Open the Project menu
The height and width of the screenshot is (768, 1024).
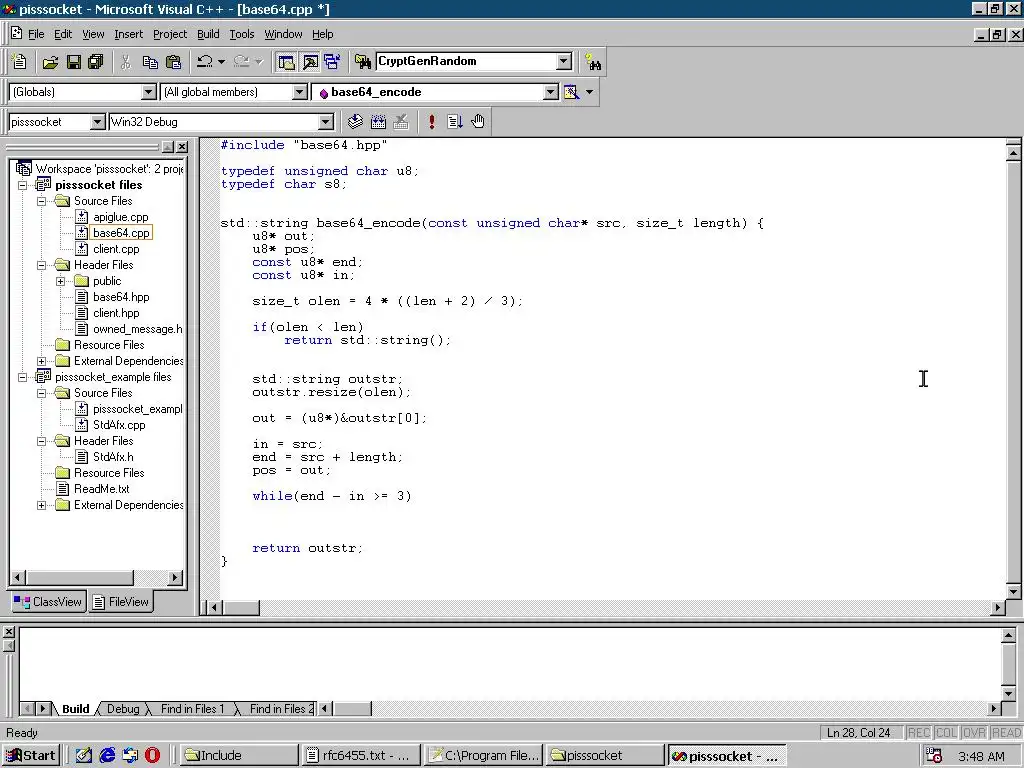170,34
